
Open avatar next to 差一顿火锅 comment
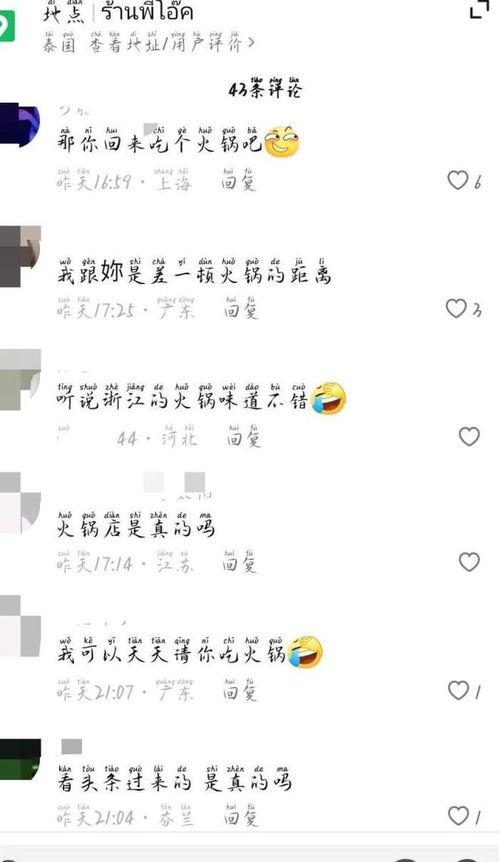pos(20,256)
